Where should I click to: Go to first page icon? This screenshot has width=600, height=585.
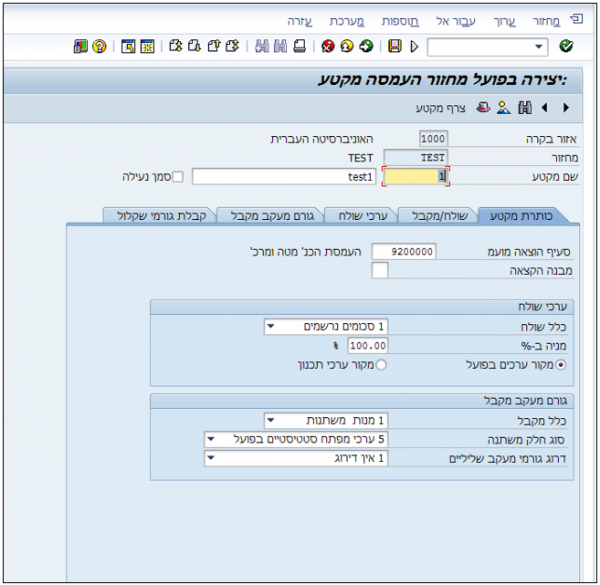(232, 46)
